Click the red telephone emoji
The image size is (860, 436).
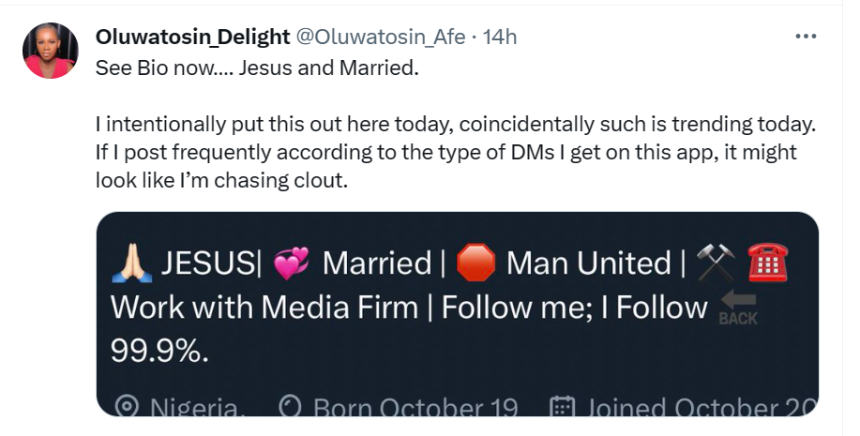click(768, 264)
